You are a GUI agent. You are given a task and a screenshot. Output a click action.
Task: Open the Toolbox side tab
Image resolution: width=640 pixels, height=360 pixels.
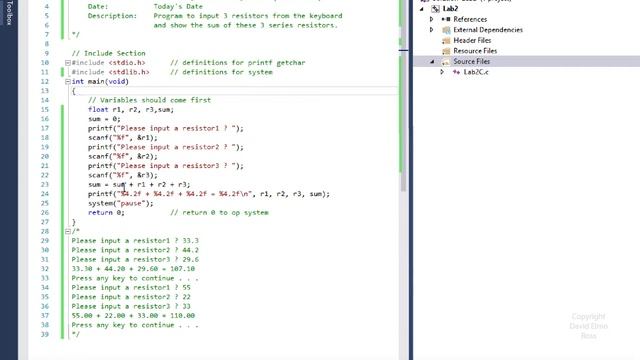(x=9, y=12)
